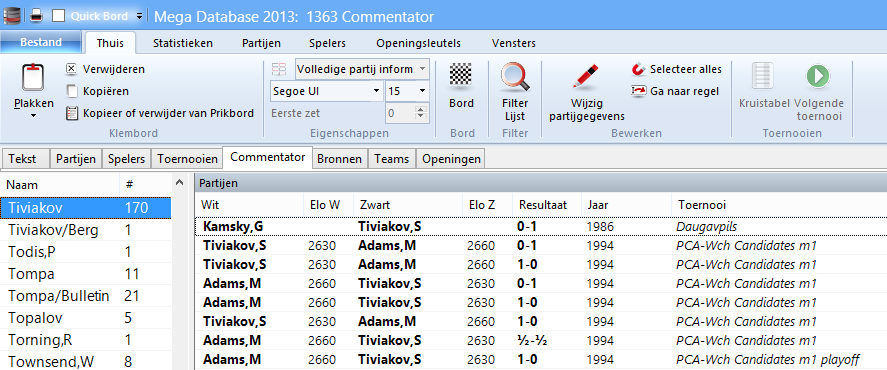
Task: Open the Vensters ribbon tab
Action: (514, 43)
